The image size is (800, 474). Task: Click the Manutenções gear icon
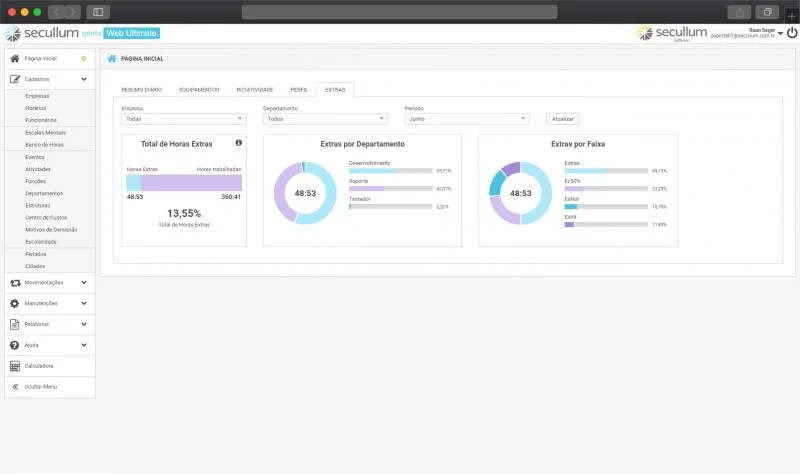pyautogui.click(x=15, y=303)
